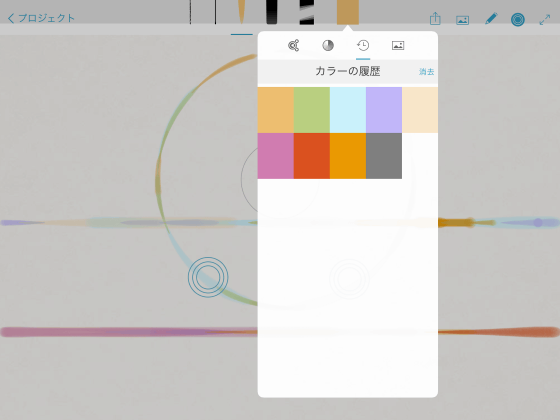Viewport: 560px width, 420px height.
Task: Select the pencil drawing tool icon
Action: click(491, 19)
